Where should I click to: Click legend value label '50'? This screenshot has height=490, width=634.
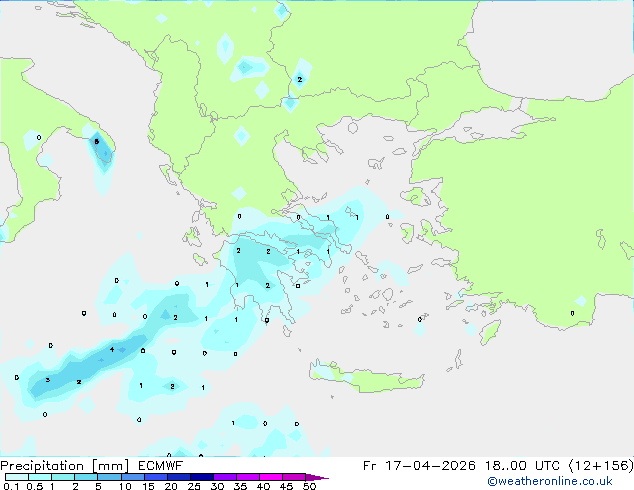pos(309,486)
